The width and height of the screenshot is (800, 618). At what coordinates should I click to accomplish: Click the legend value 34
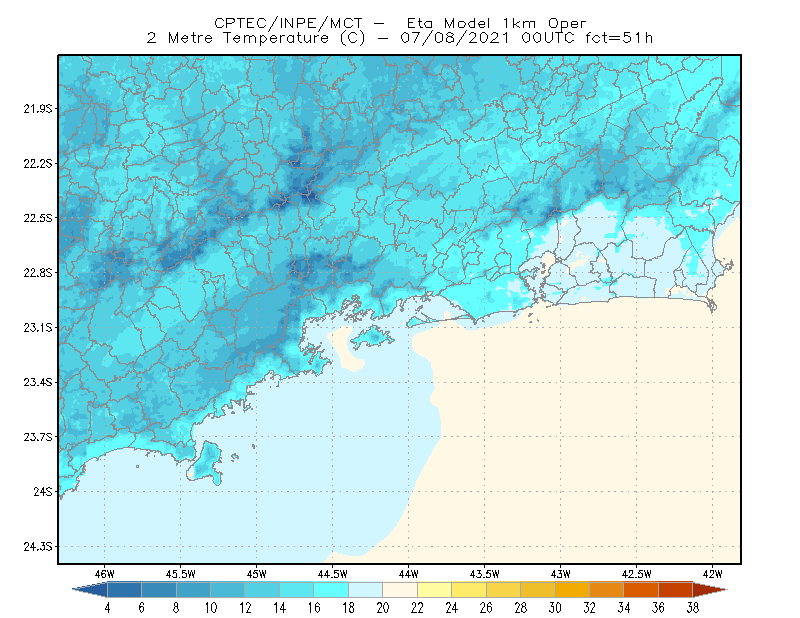[624, 608]
